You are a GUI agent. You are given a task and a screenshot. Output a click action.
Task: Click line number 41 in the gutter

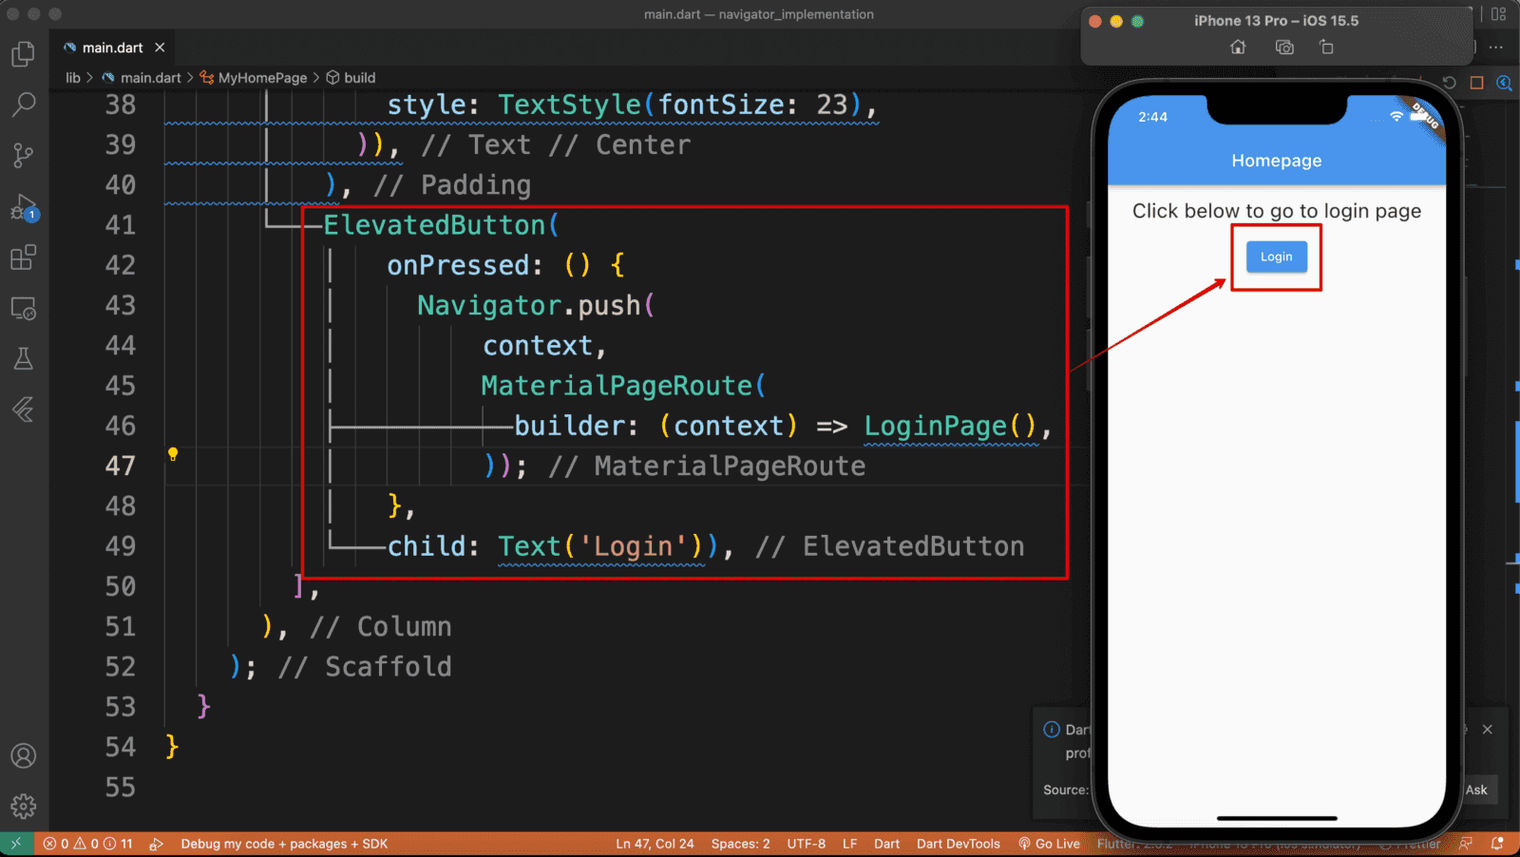click(120, 225)
